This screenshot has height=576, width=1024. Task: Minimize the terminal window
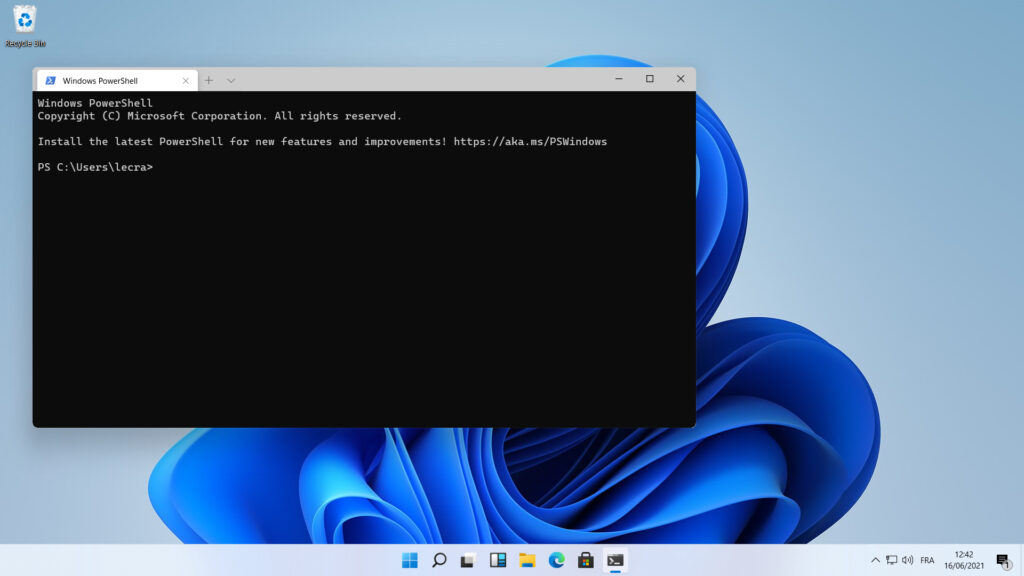coord(618,78)
